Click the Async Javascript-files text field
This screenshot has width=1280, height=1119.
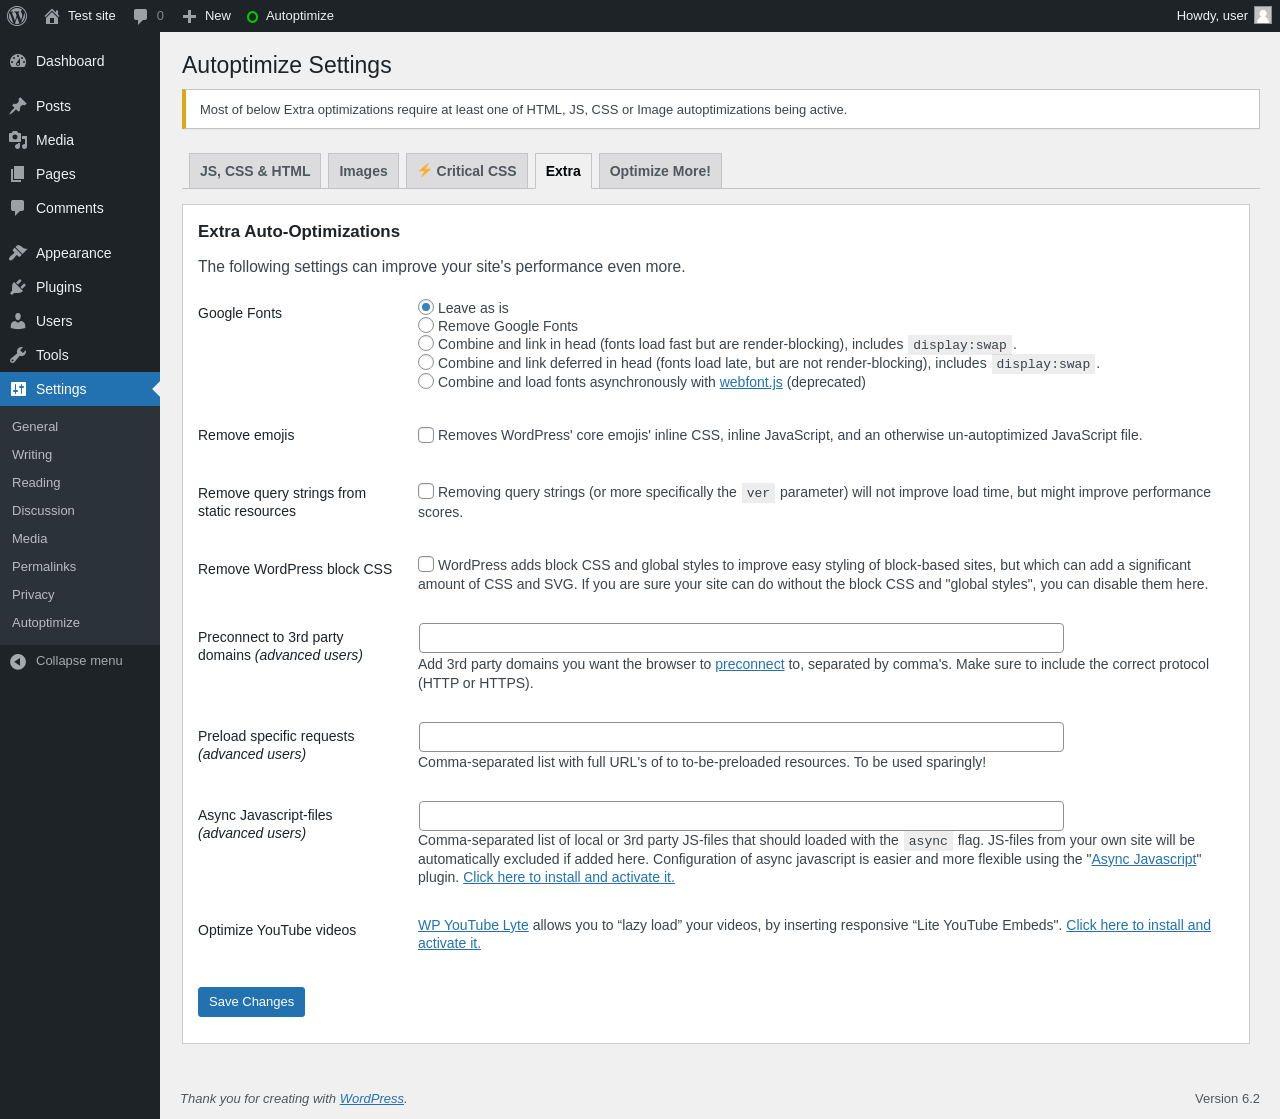point(741,816)
